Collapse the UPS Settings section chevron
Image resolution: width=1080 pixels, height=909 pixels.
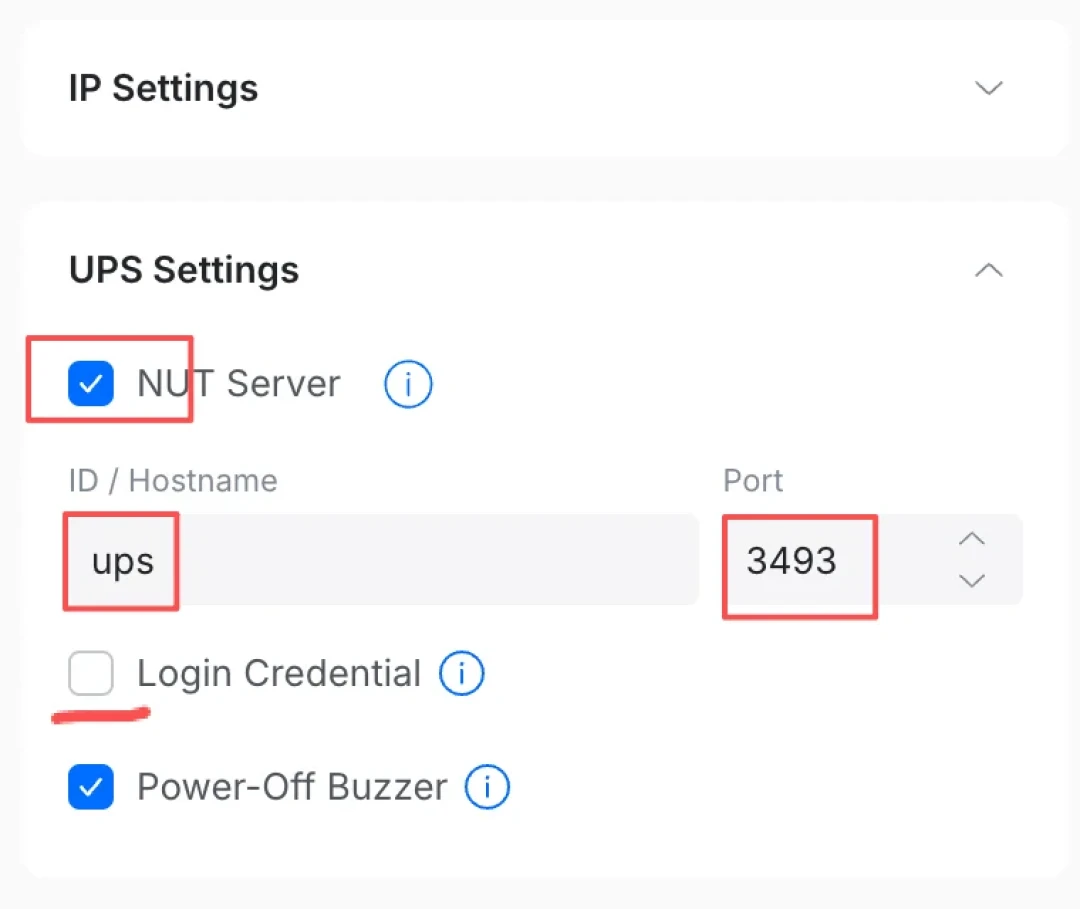pyautogui.click(x=988, y=270)
